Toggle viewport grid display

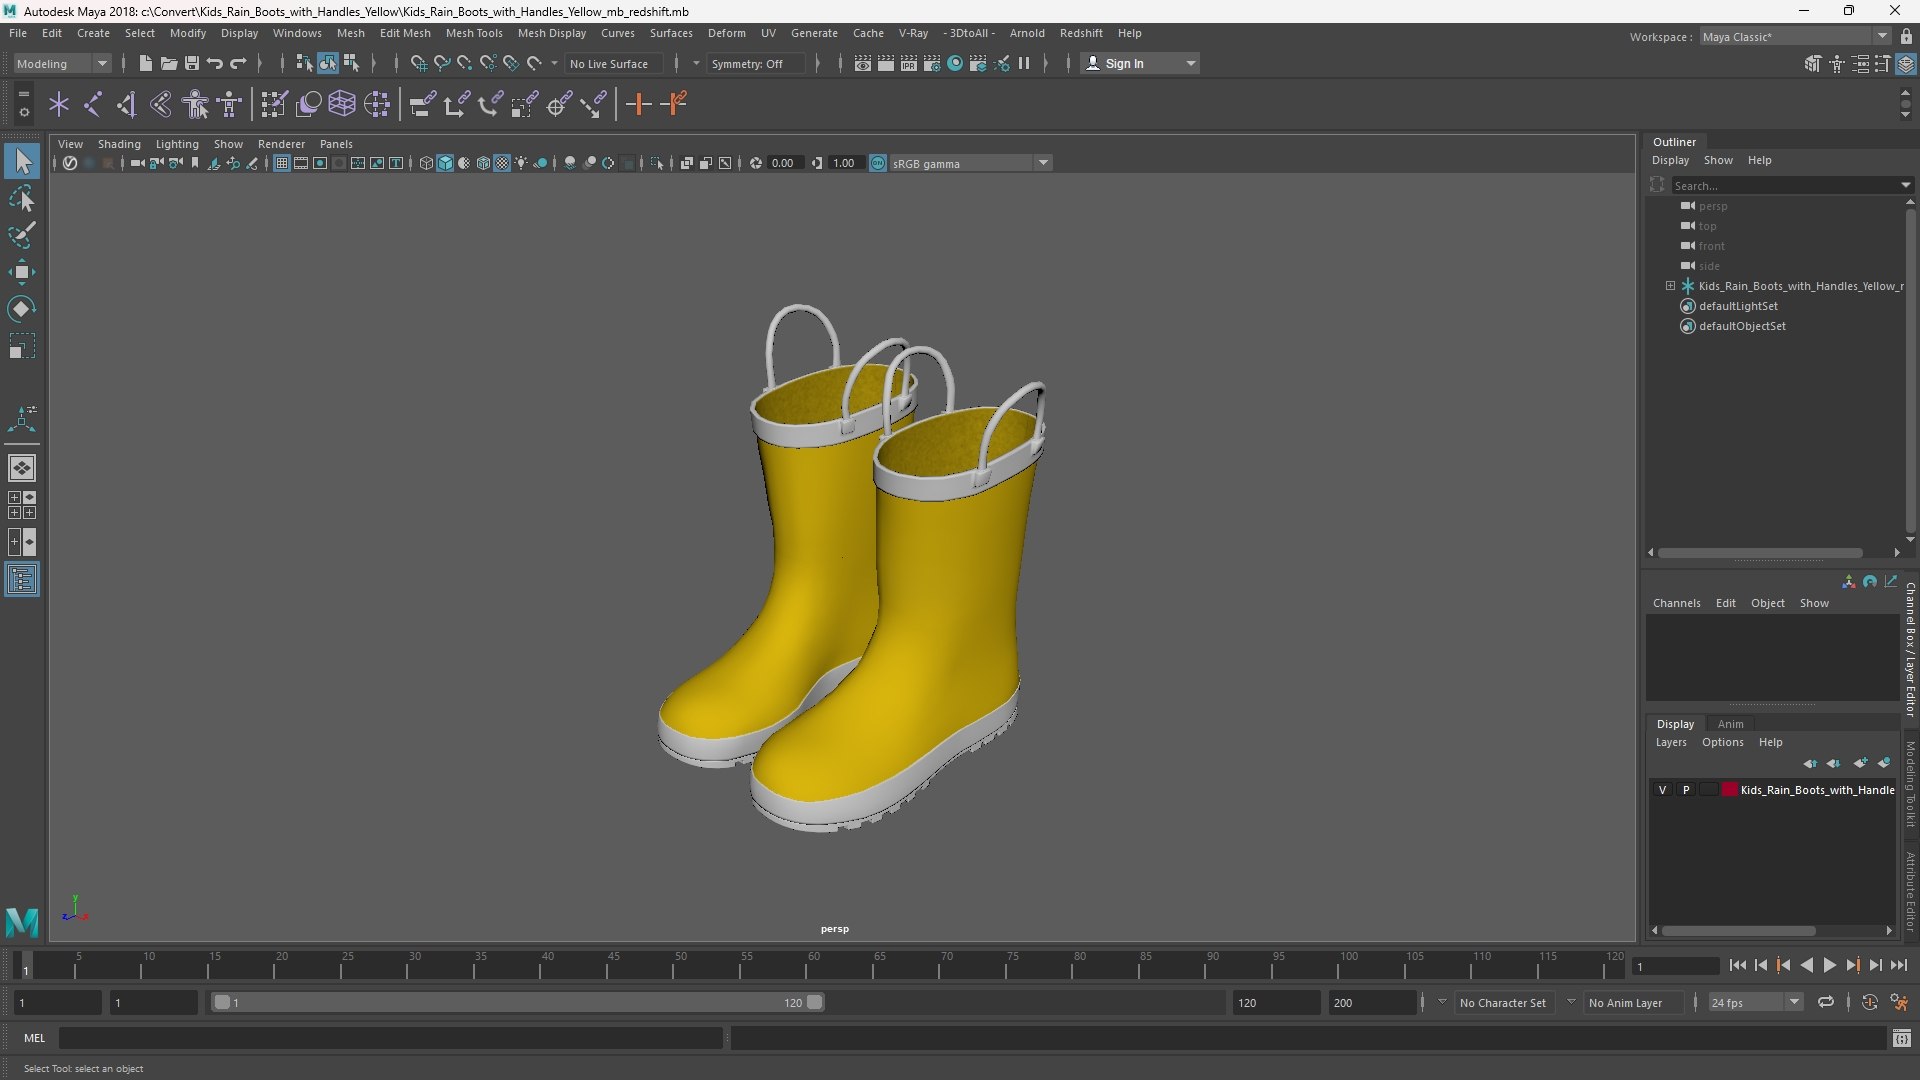pos(282,163)
